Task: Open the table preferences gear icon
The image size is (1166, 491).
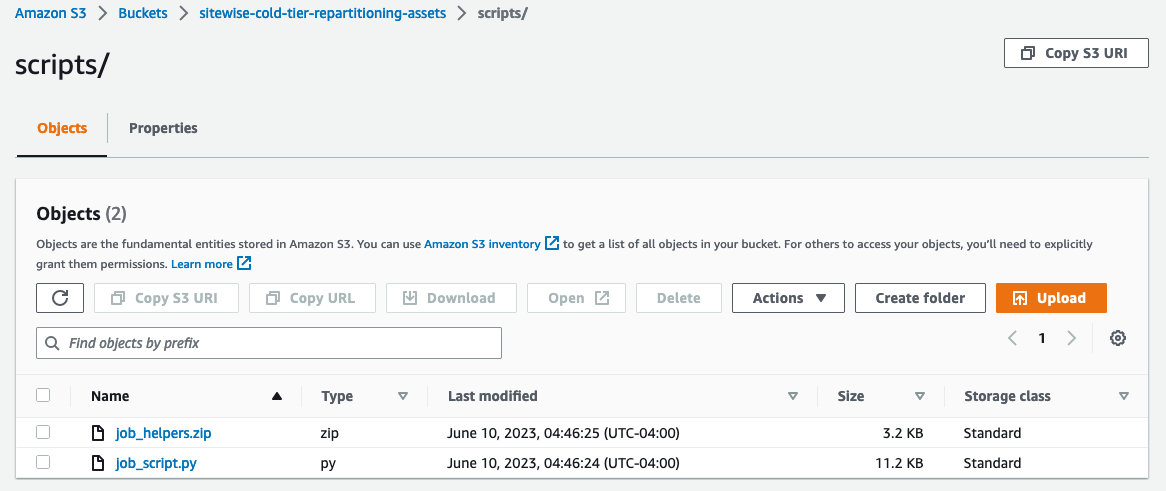Action: point(1118,338)
